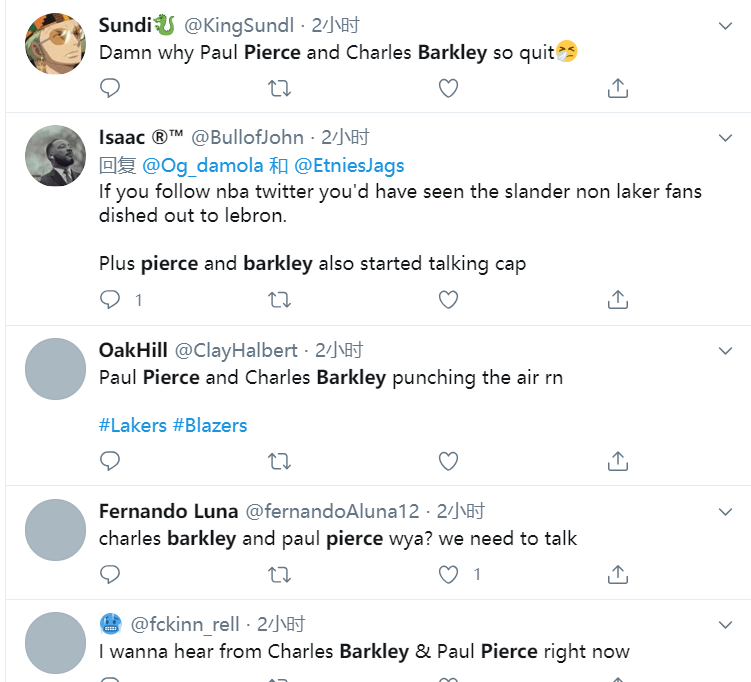
Task: Like KingSundl's tweet
Action: point(449,88)
